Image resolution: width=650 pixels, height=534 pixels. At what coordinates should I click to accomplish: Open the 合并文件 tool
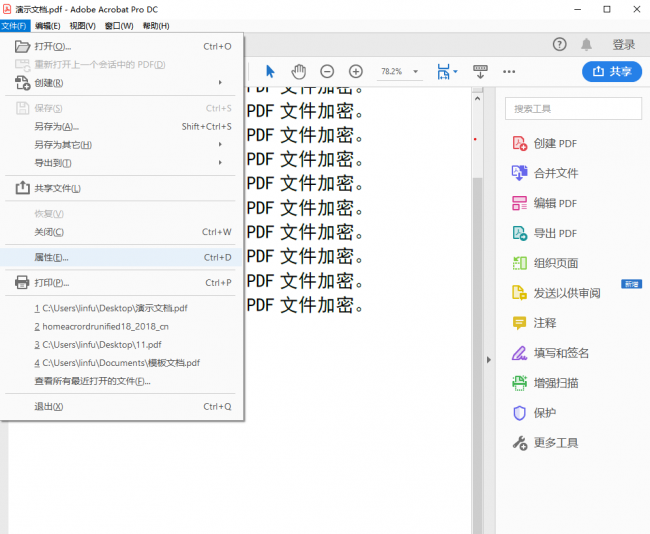(x=545, y=173)
